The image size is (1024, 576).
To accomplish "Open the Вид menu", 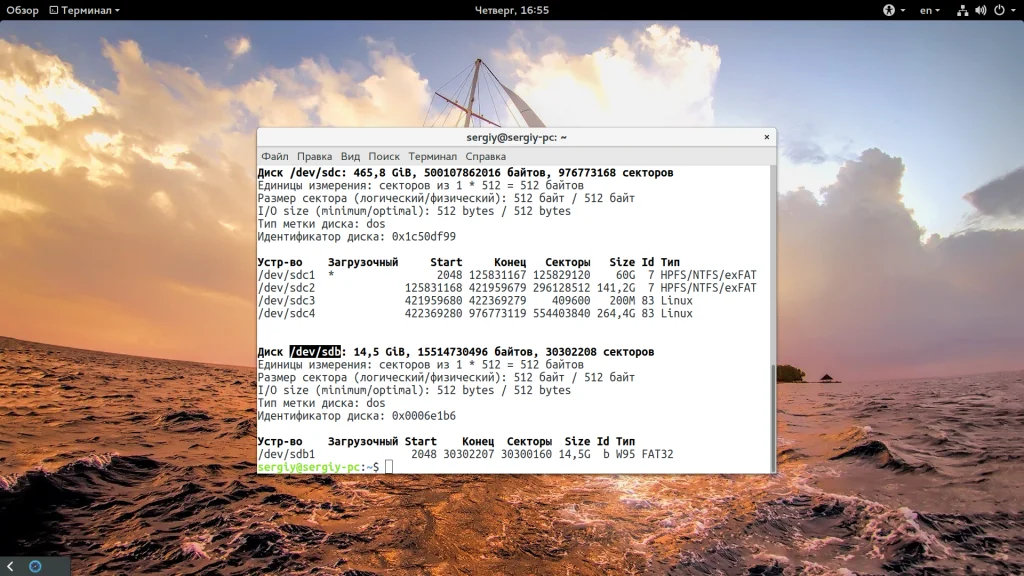I will 350,157.
